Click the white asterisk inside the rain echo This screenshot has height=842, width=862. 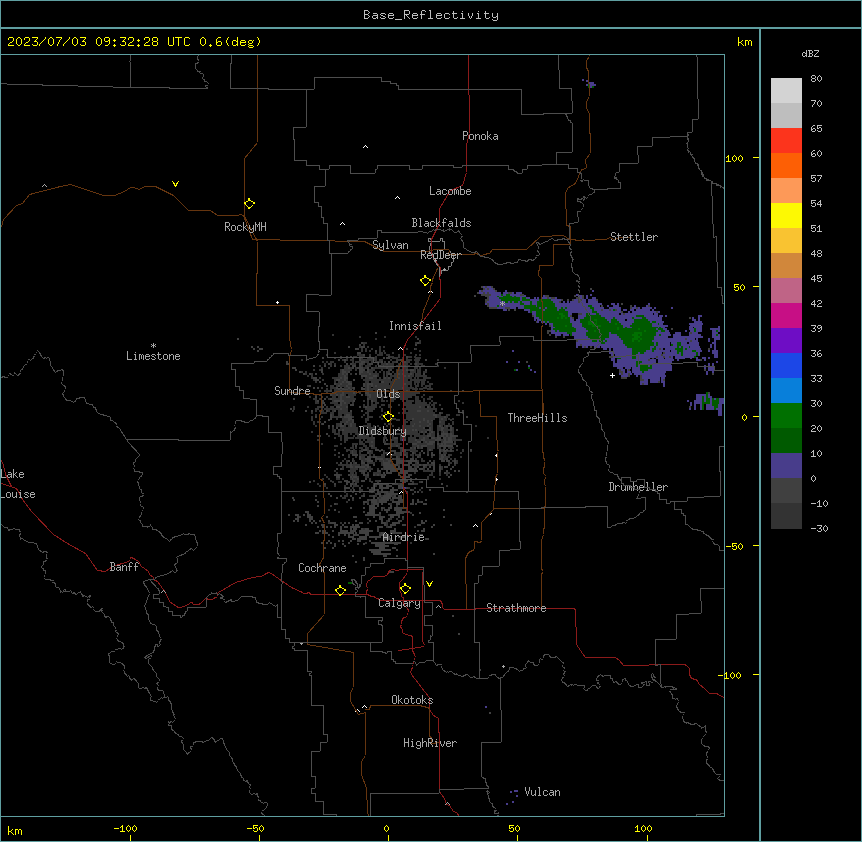(502, 303)
